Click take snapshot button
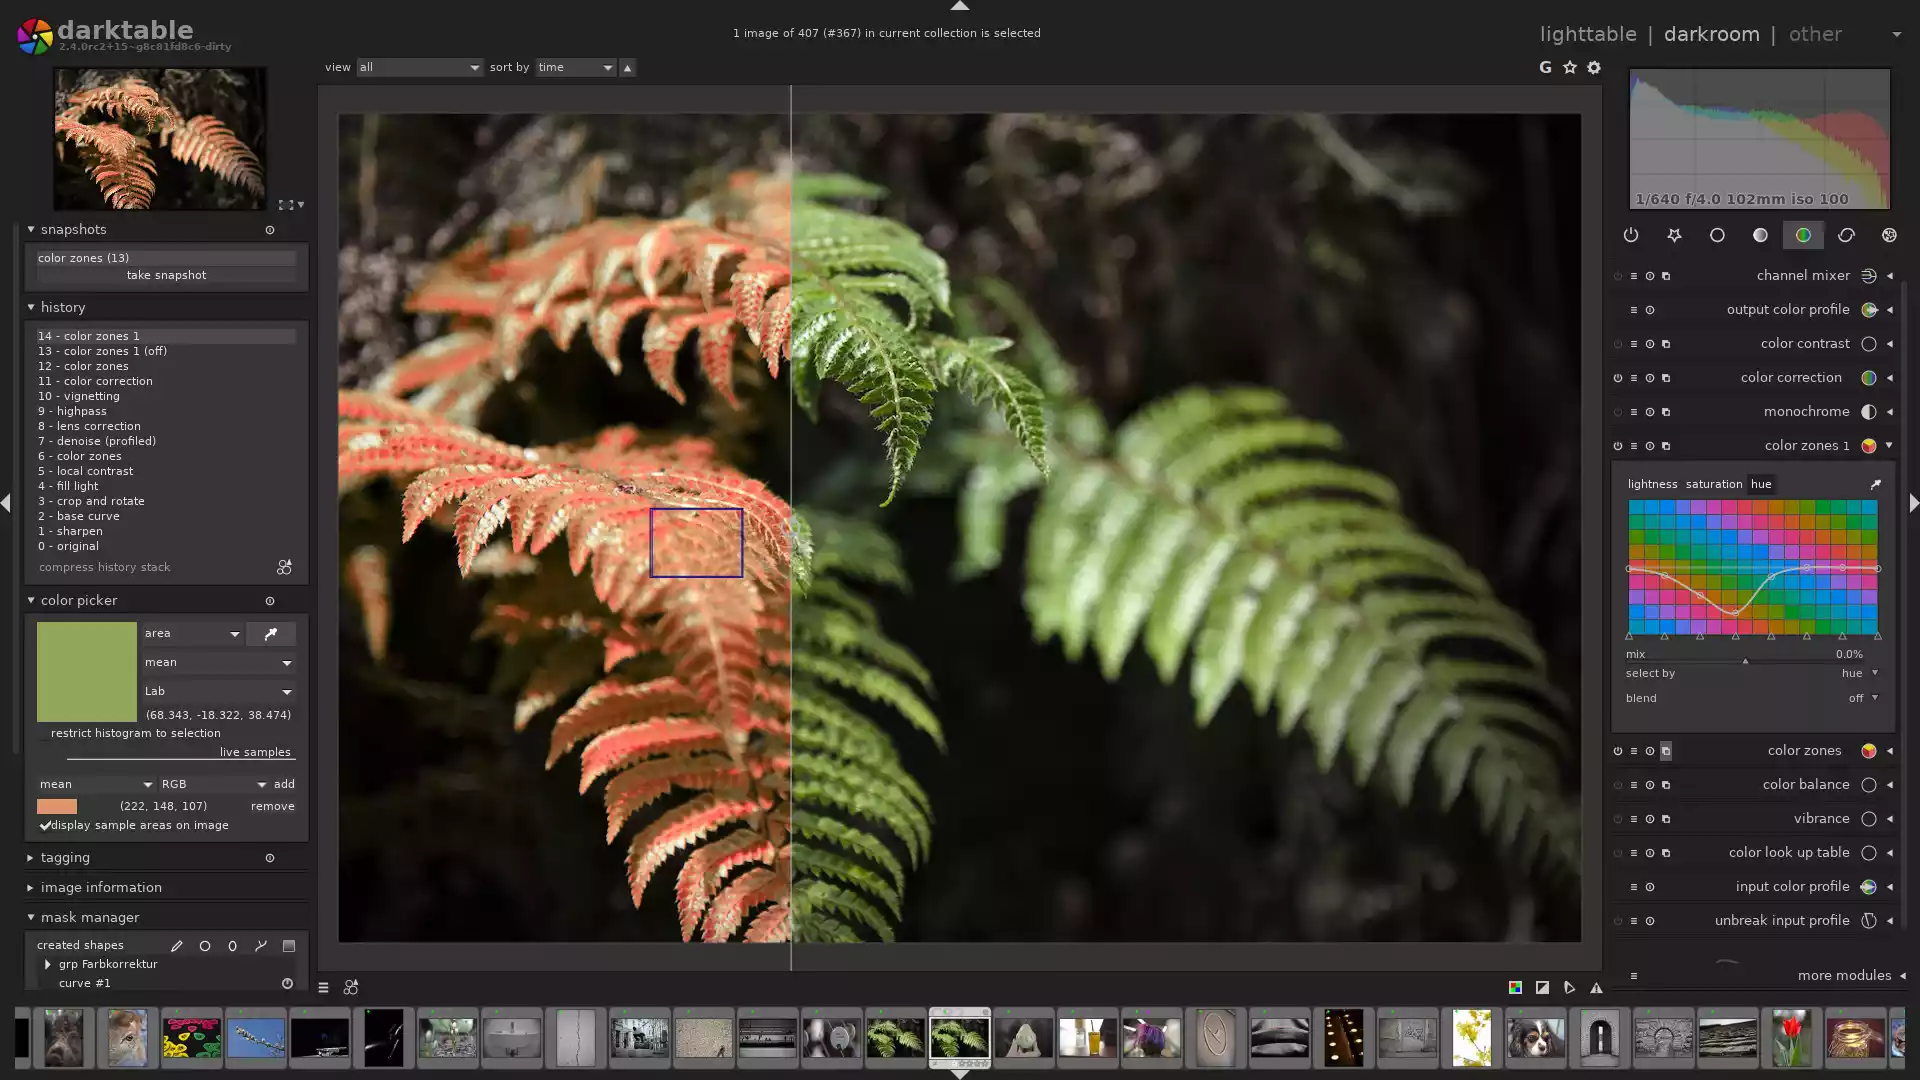This screenshot has width=1920, height=1080. click(x=164, y=274)
